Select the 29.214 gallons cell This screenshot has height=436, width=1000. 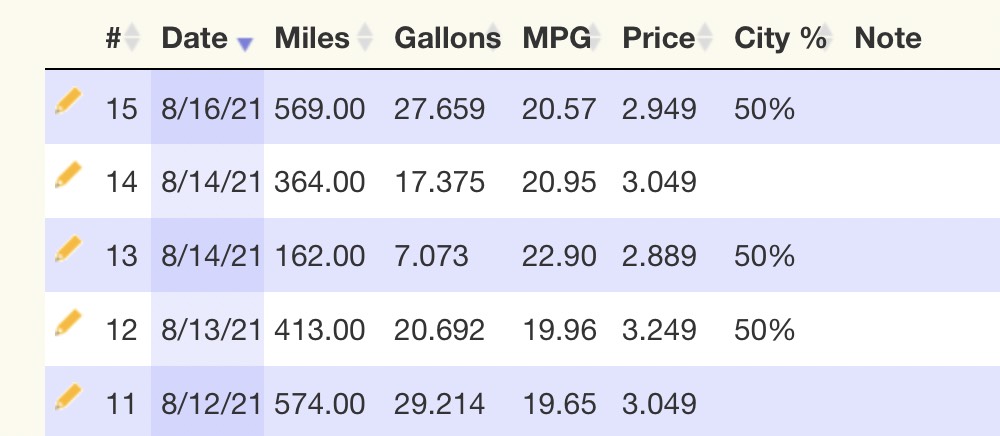tap(439, 405)
